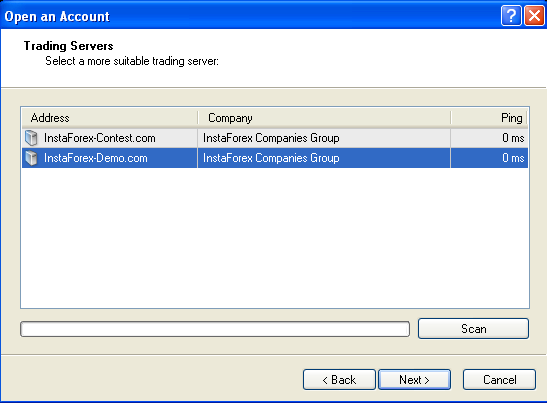This screenshot has height=403, width=550.
Task: Scan for trading servers
Action: 473,329
